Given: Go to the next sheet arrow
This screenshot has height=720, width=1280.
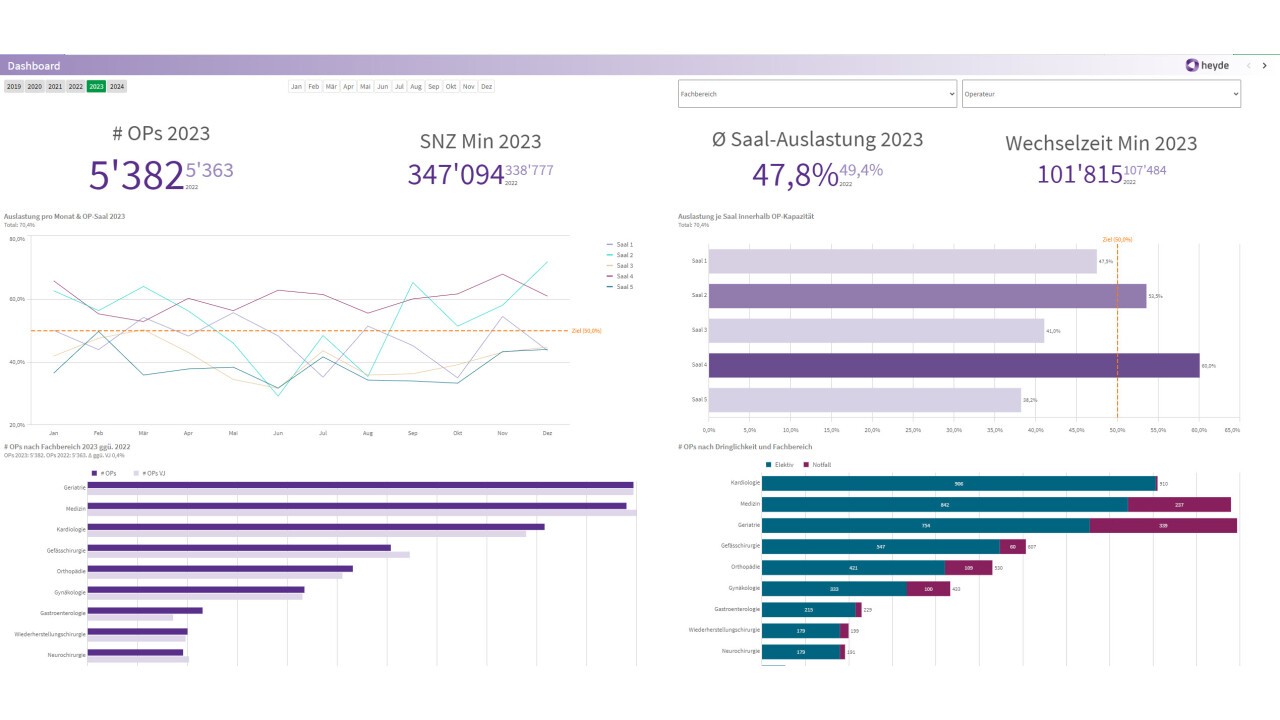Looking at the screenshot, I should point(1264,65).
